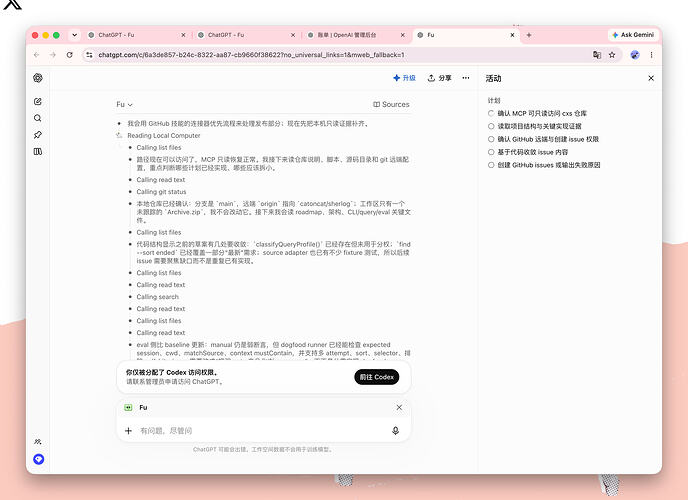Open the sidebar search icon
The image size is (688, 500).
(38, 118)
